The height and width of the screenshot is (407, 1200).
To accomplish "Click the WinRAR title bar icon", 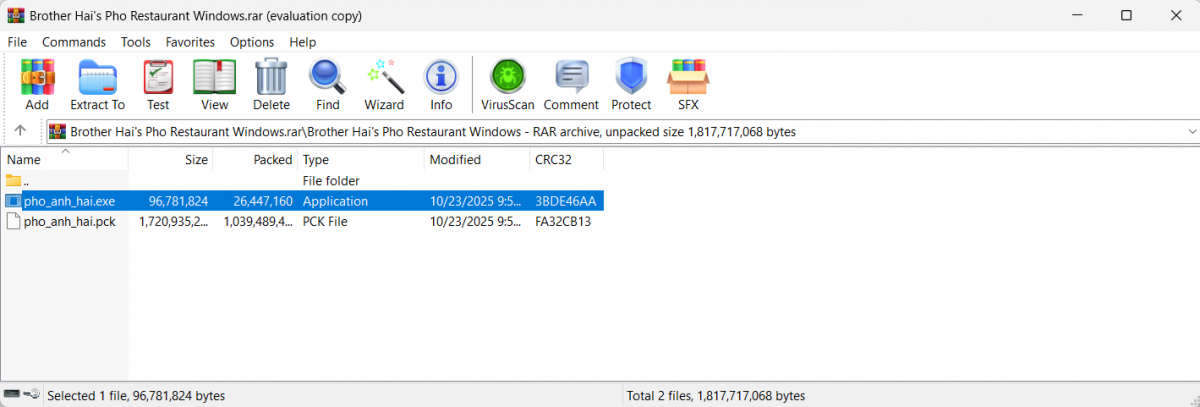I will click(x=15, y=16).
